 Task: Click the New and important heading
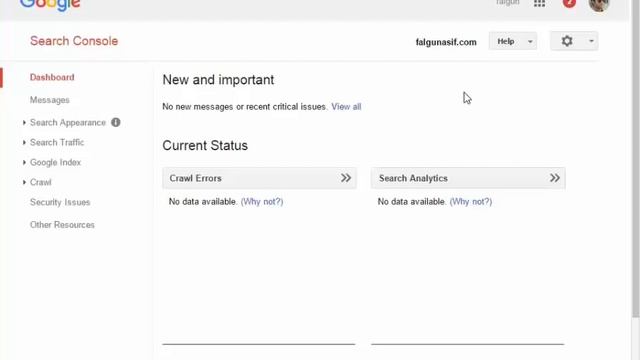(x=218, y=80)
